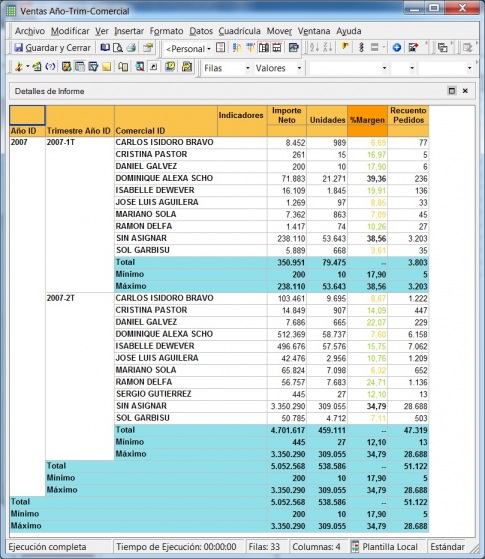Click the chart-with-red-arrow export icon
Image resolution: width=485 pixels, height=559 pixels.
pyautogui.click(x=413, y=47)
